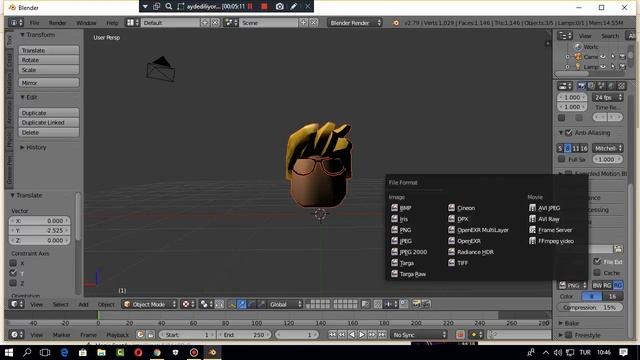Click the Mirror button
The image size is (640, 360).
pyautogui.click(x=49, y=83)
